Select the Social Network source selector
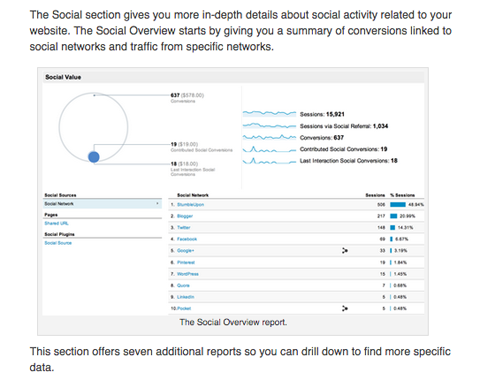The width and height of the screenshot is (480, 380). [x=102, y=204]
